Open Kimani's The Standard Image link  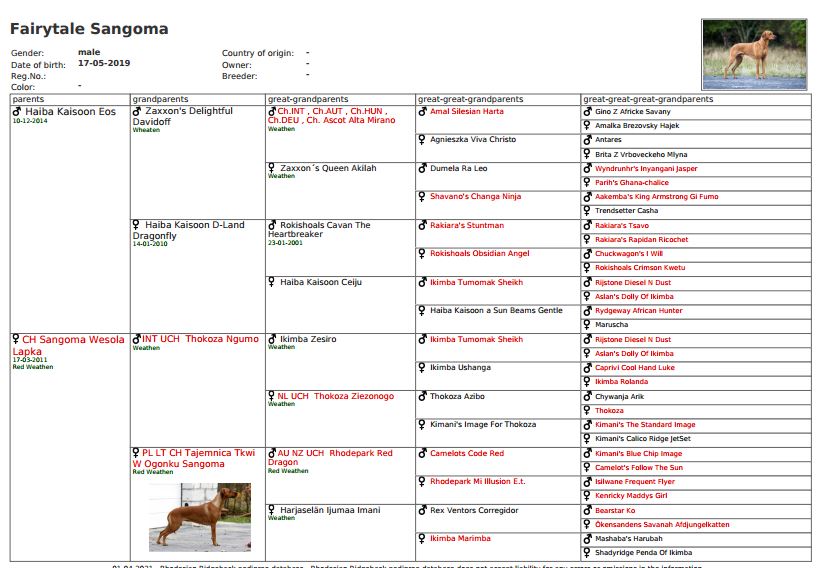[x=645, y=425]
